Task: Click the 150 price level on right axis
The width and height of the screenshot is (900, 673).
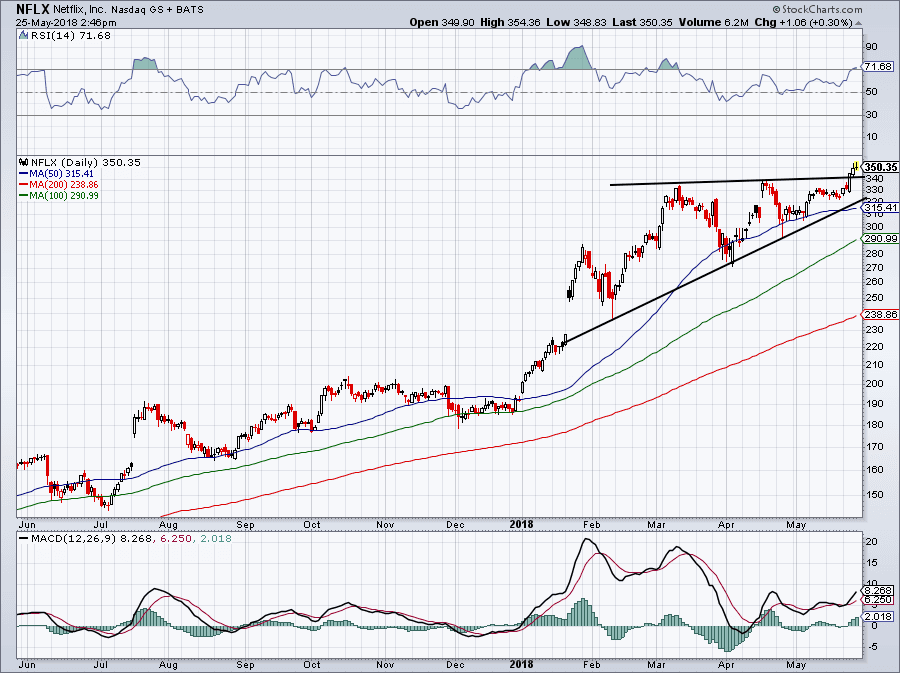Action: coord(875,495)
